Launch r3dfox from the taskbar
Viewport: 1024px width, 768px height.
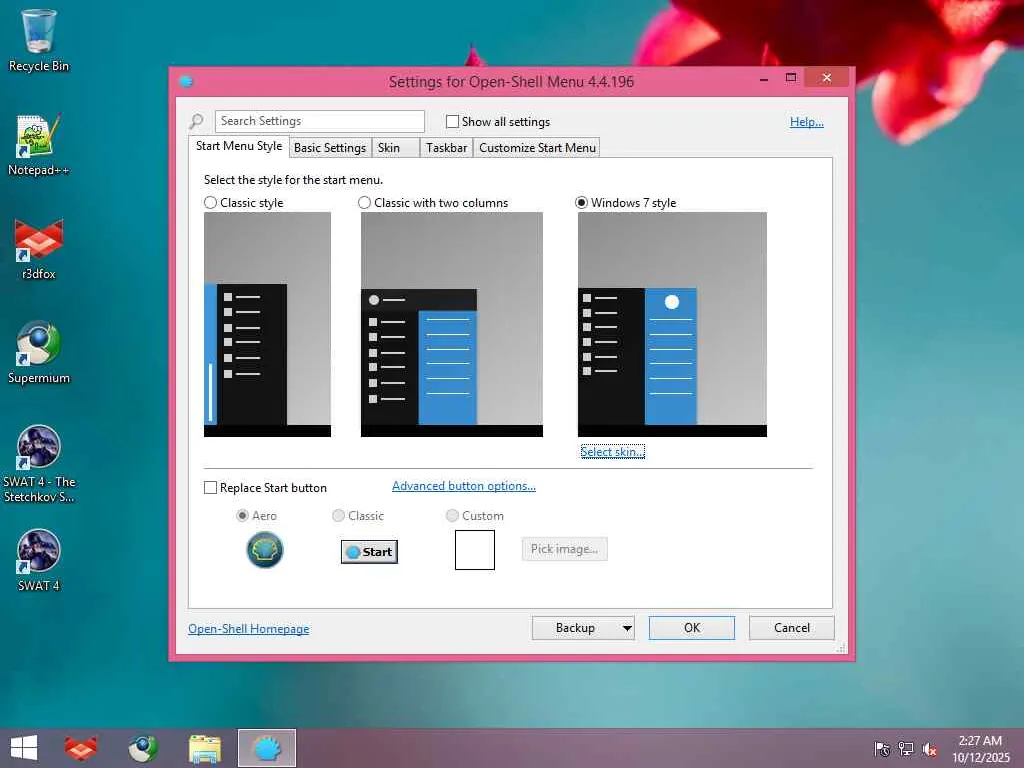[81, 748]
